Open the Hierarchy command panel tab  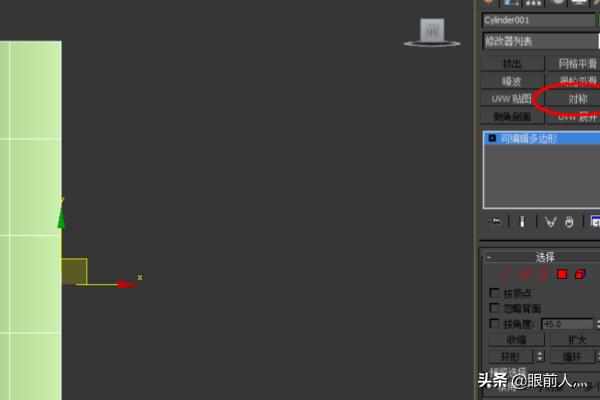click(x=533, y=3)
